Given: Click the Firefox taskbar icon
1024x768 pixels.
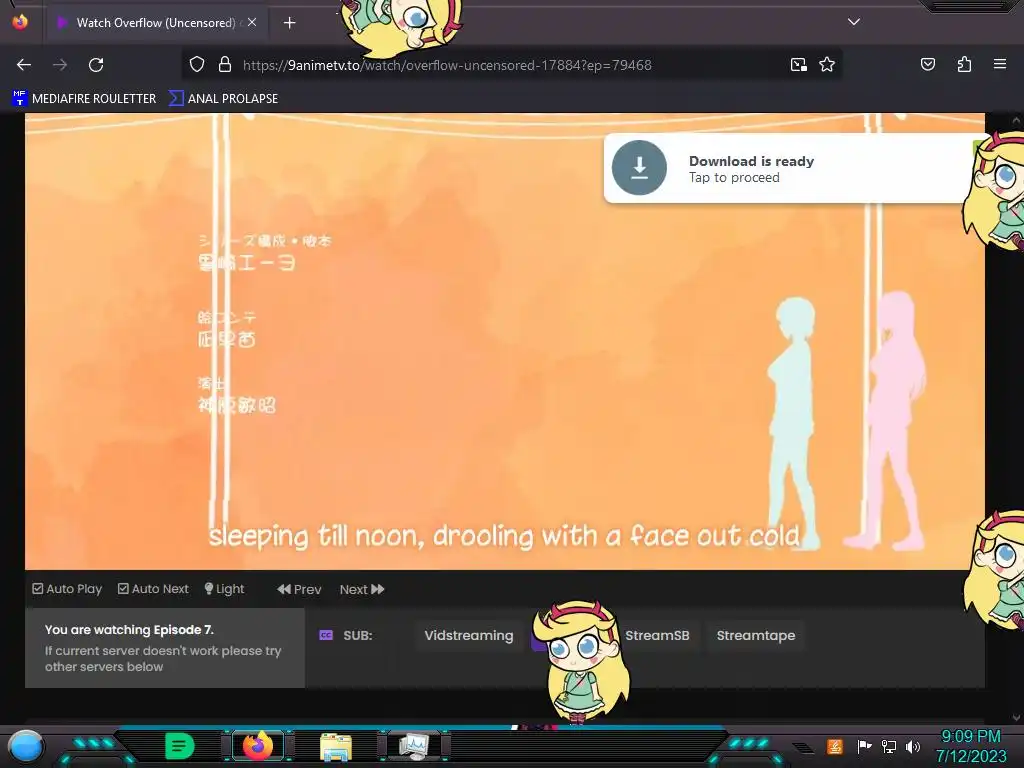Looking at the screenshot, I should click(257, 746).
